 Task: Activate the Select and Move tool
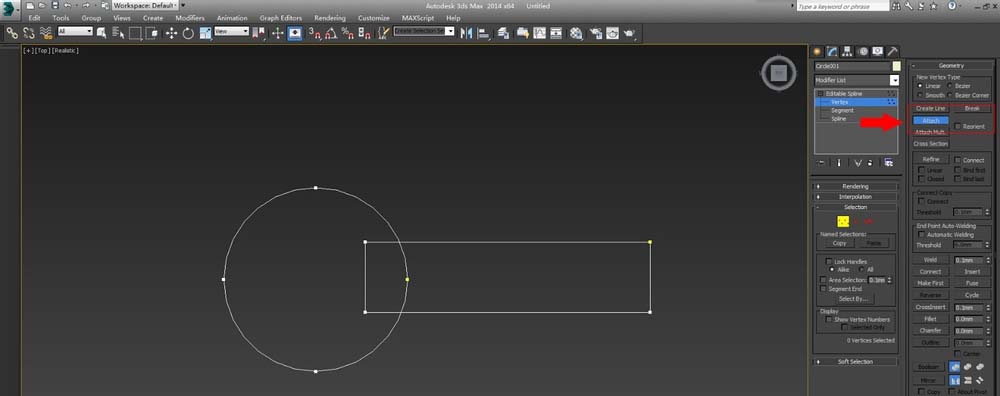[x=171, y=33]
